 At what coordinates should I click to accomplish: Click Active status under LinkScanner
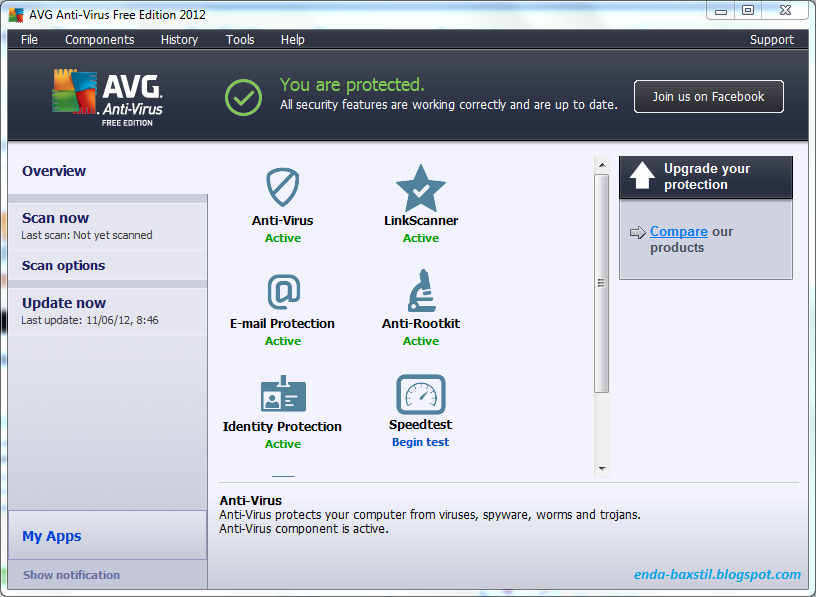tap(420, 238)
